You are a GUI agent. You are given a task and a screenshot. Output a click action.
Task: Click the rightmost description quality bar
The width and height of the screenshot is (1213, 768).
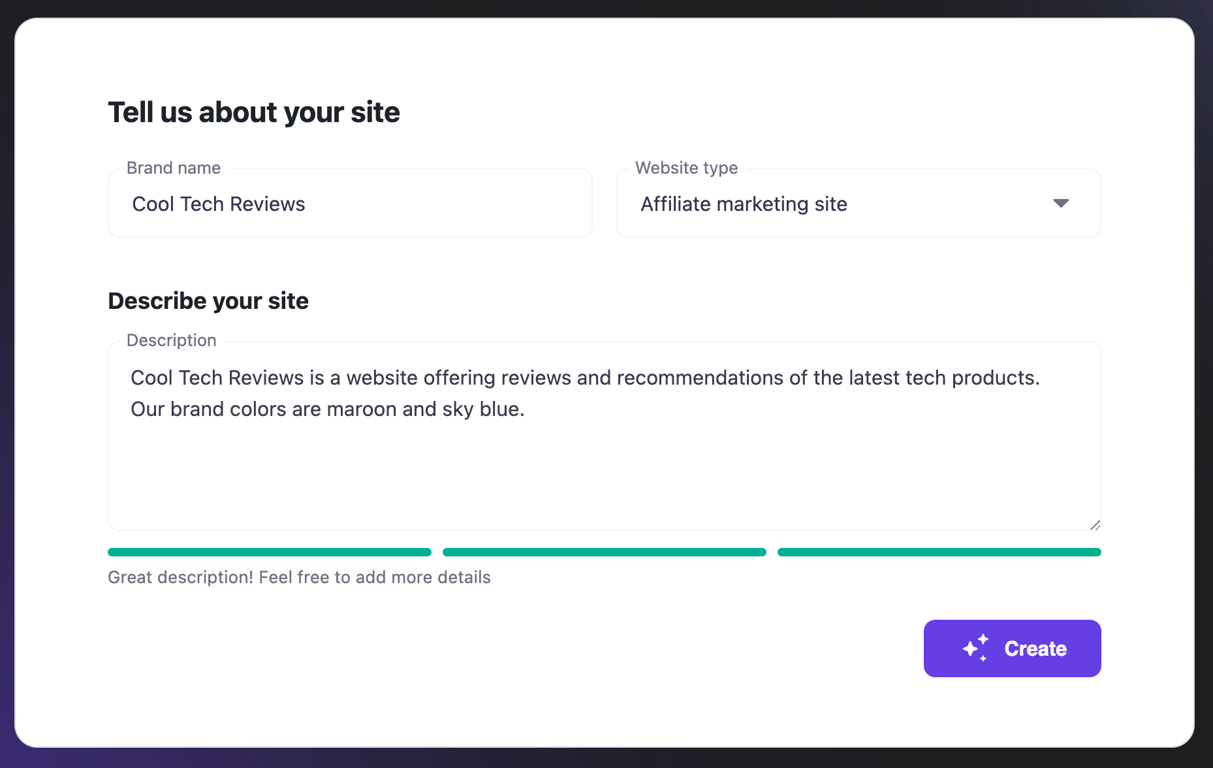[x=938, y=551]
